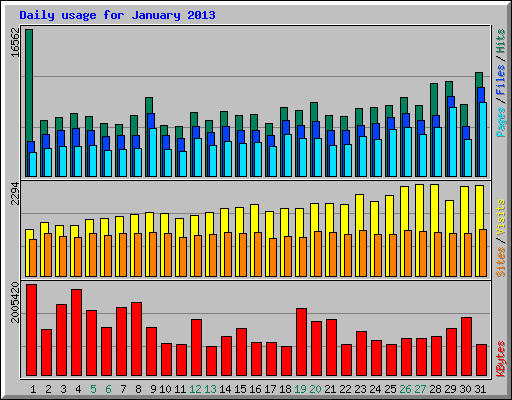The height and width of the screenshot is (400, 512).
Task: Click the red KBytes bar for day 1
Action: [31, 330]
